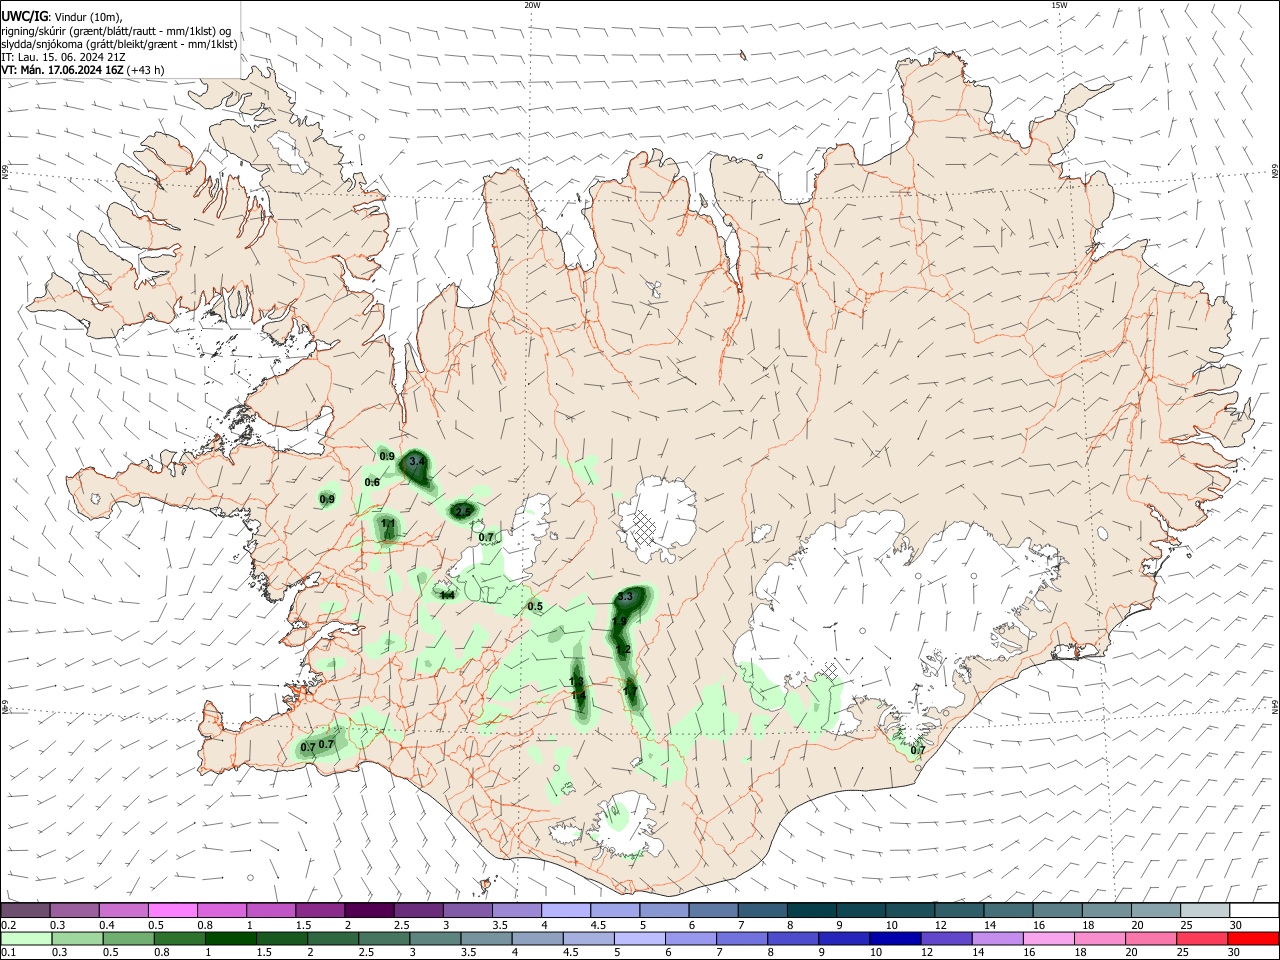
Task: Click the pale grey 25 swatch in the upper scale
Action: [1204, 910]
